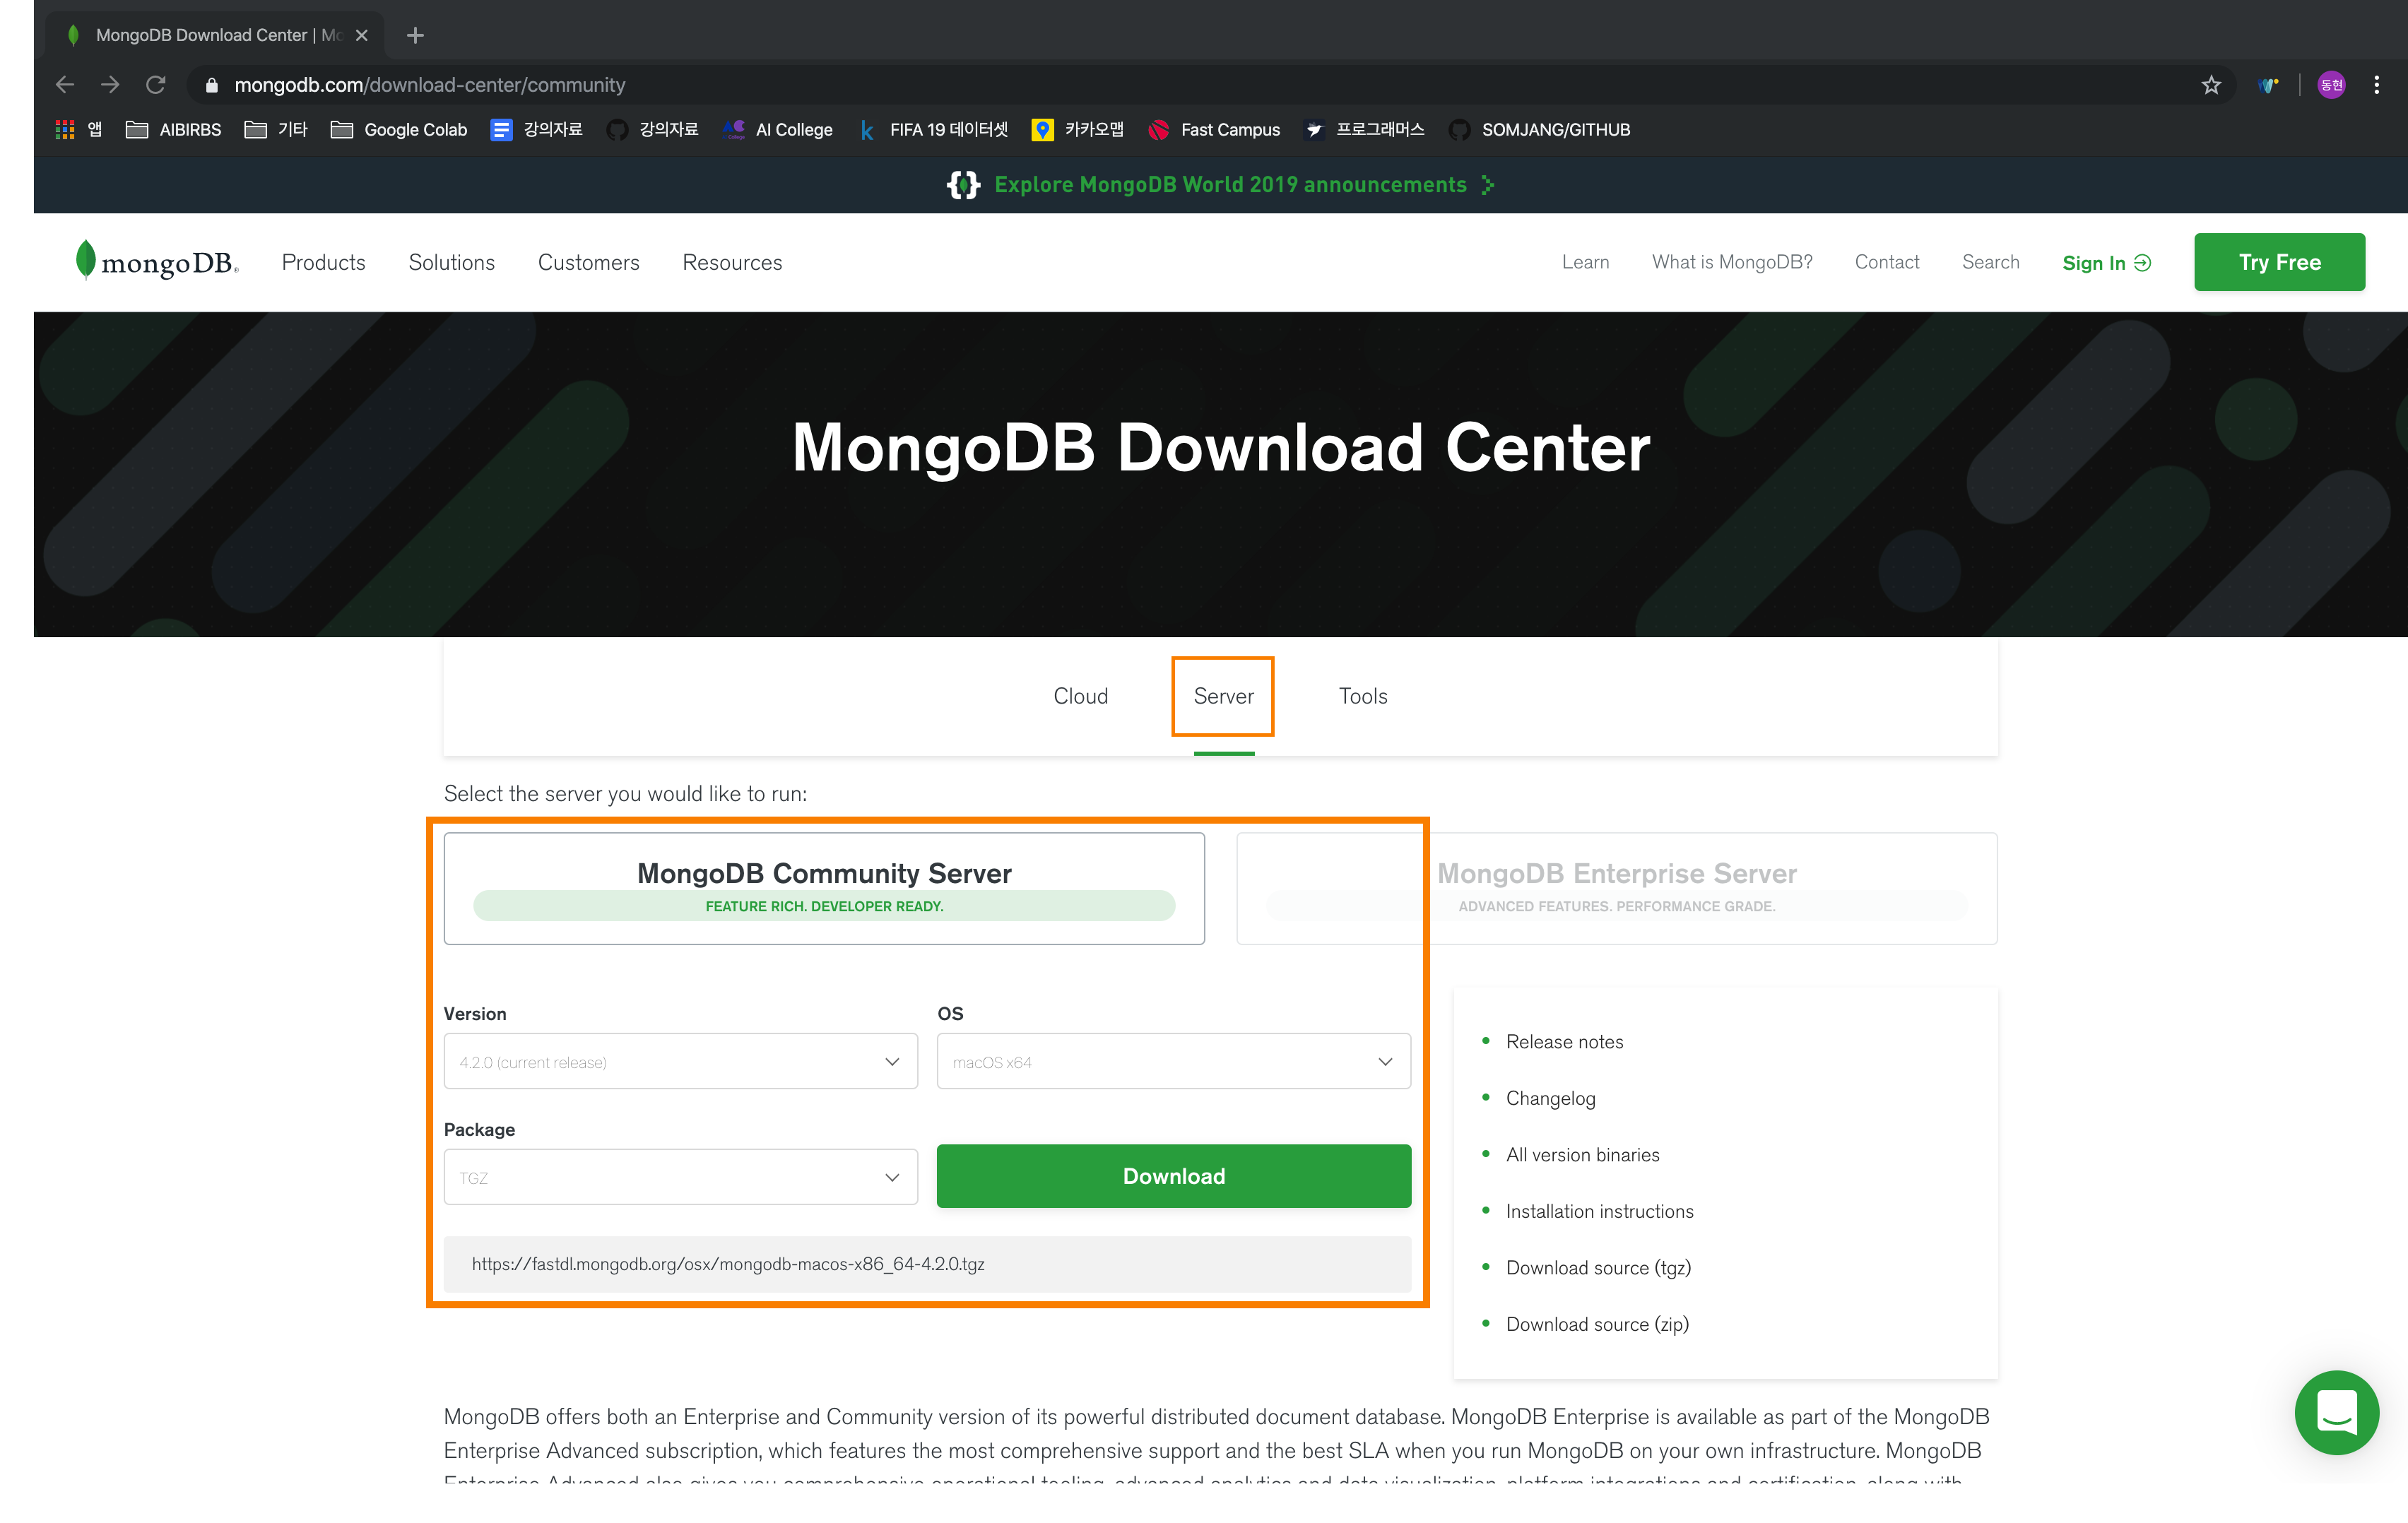2408x1523 pixels.
Task: Open the Fast Campus bookmark
Action: (1214, 130)
